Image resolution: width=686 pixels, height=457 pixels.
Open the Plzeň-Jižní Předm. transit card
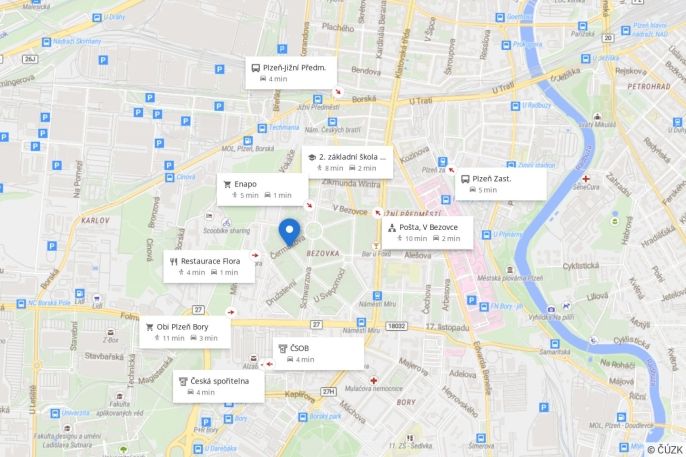[291, 73]
